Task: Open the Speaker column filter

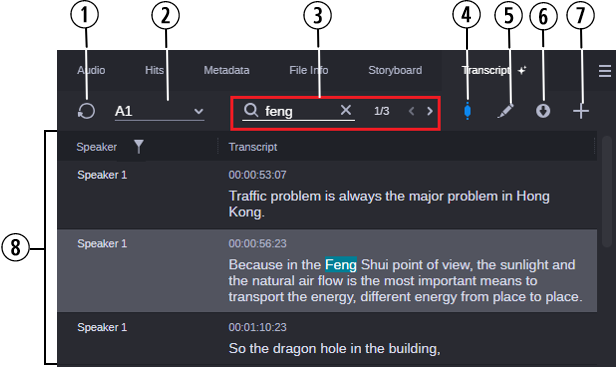Action: point(139,147)
